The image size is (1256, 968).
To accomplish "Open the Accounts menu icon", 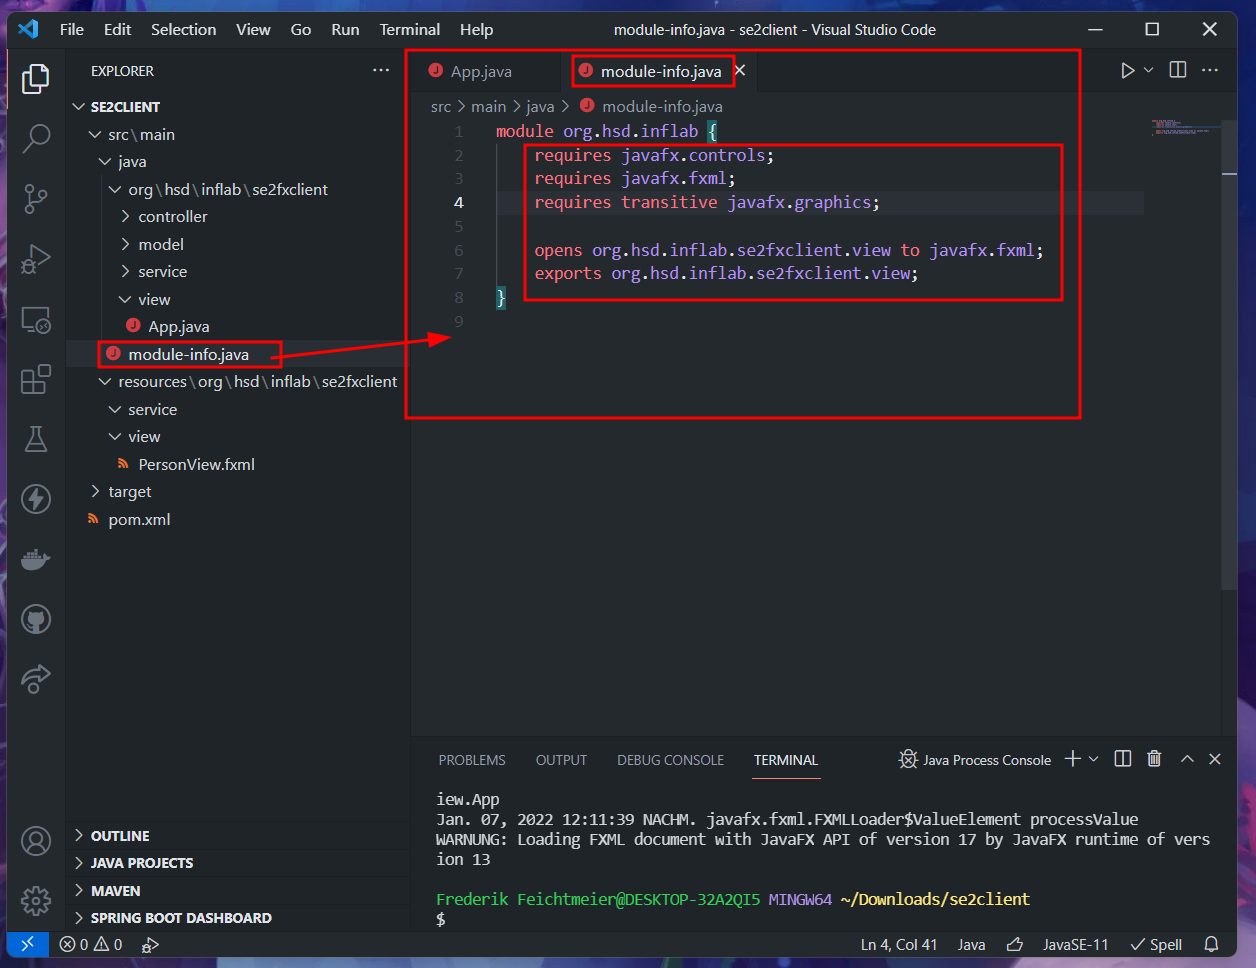I will click(36, 841).
